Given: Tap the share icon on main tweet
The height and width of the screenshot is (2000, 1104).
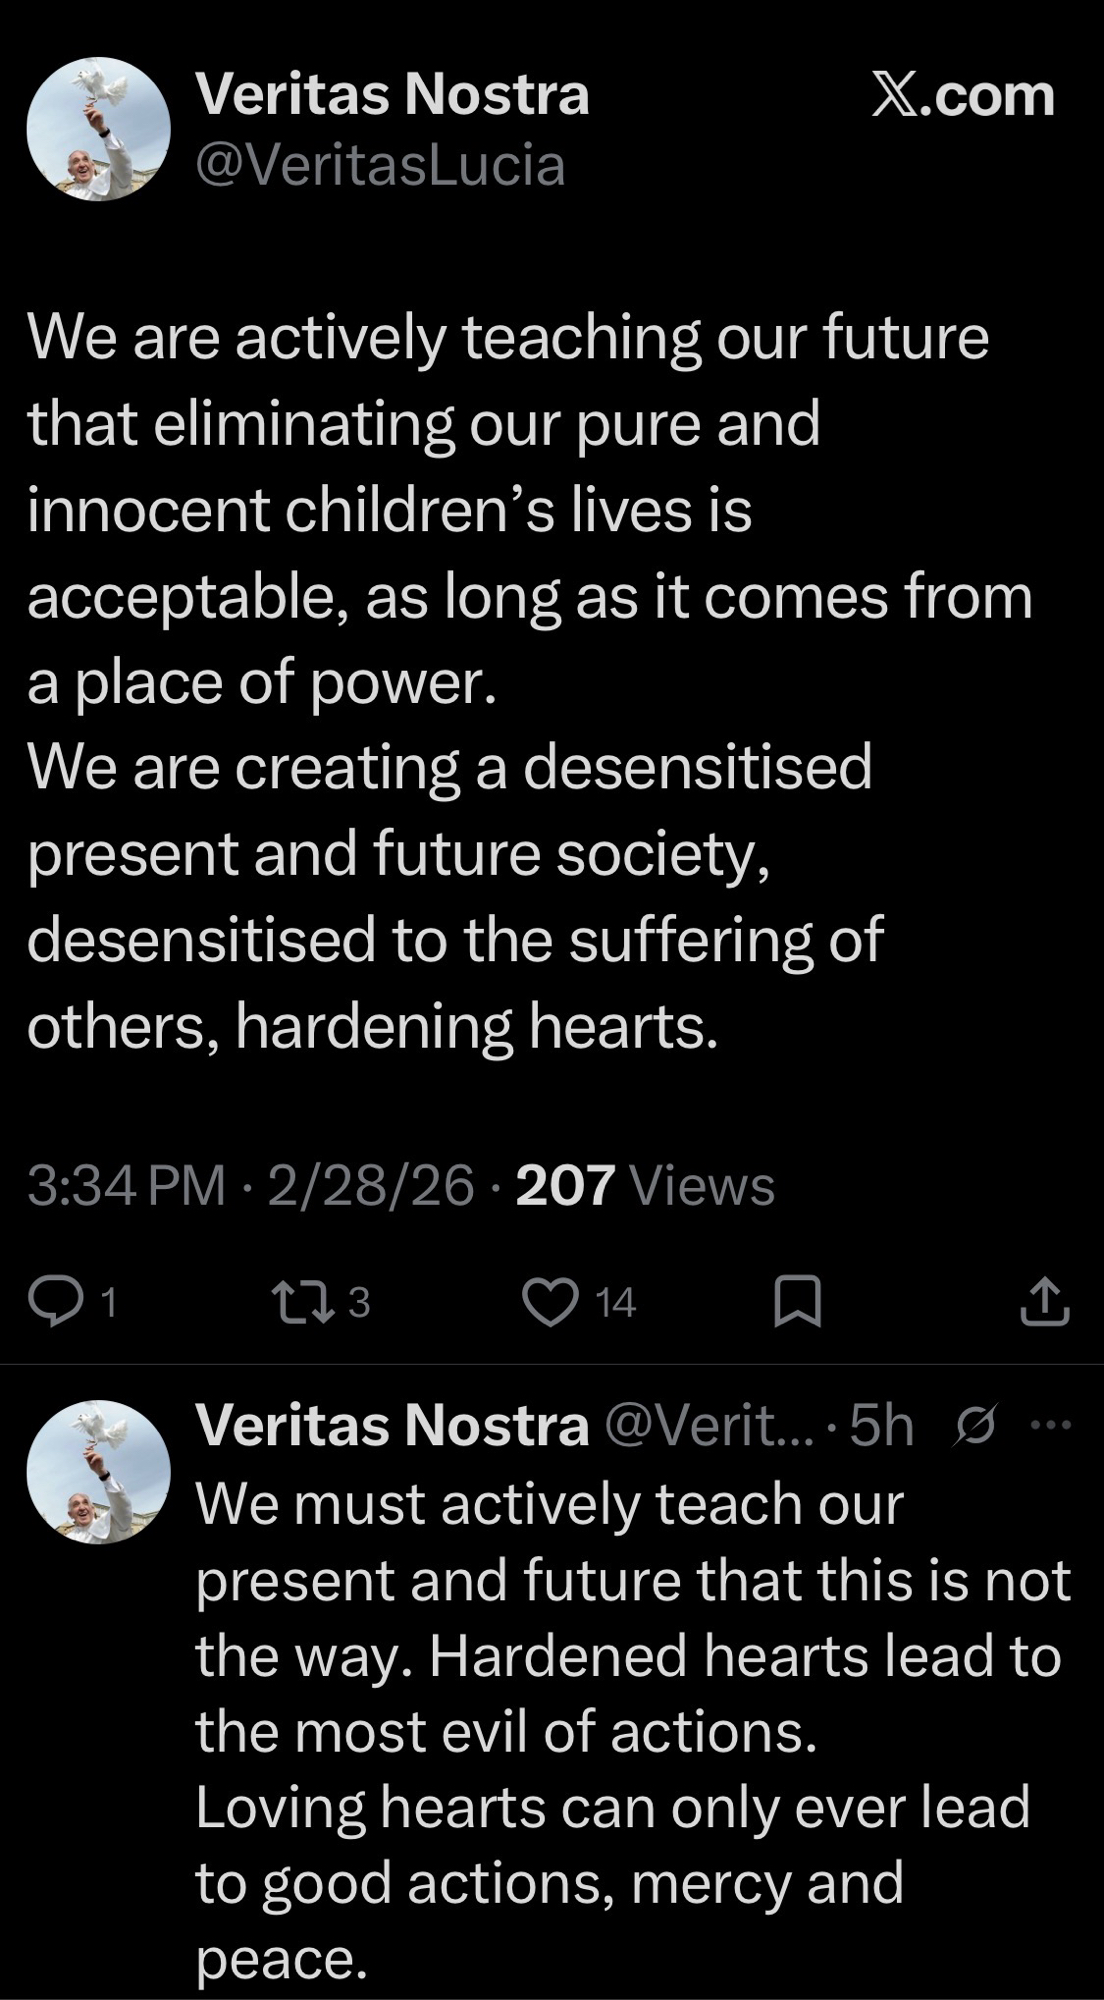Looking at the screenshot, I should click(1044, 1301).
